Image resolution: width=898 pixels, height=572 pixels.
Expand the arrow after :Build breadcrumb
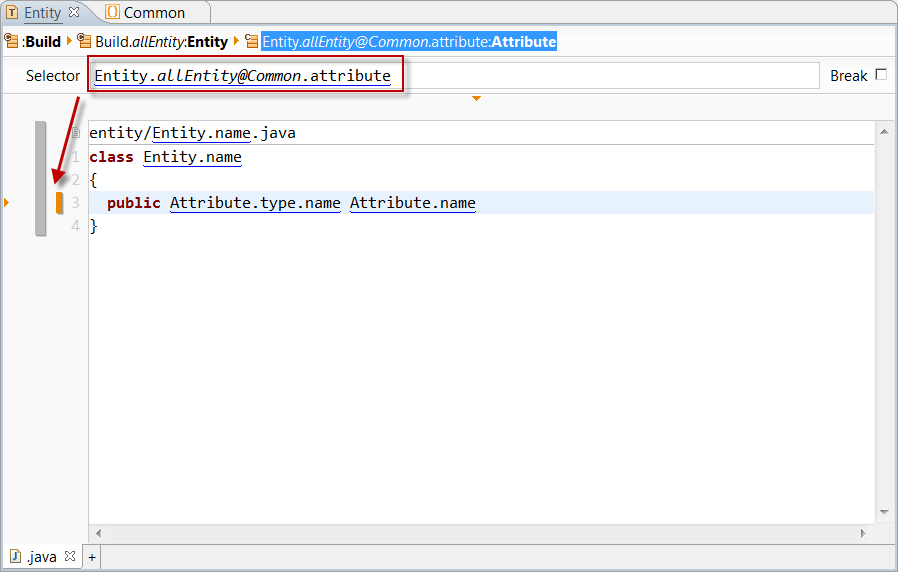click(70, 42)
